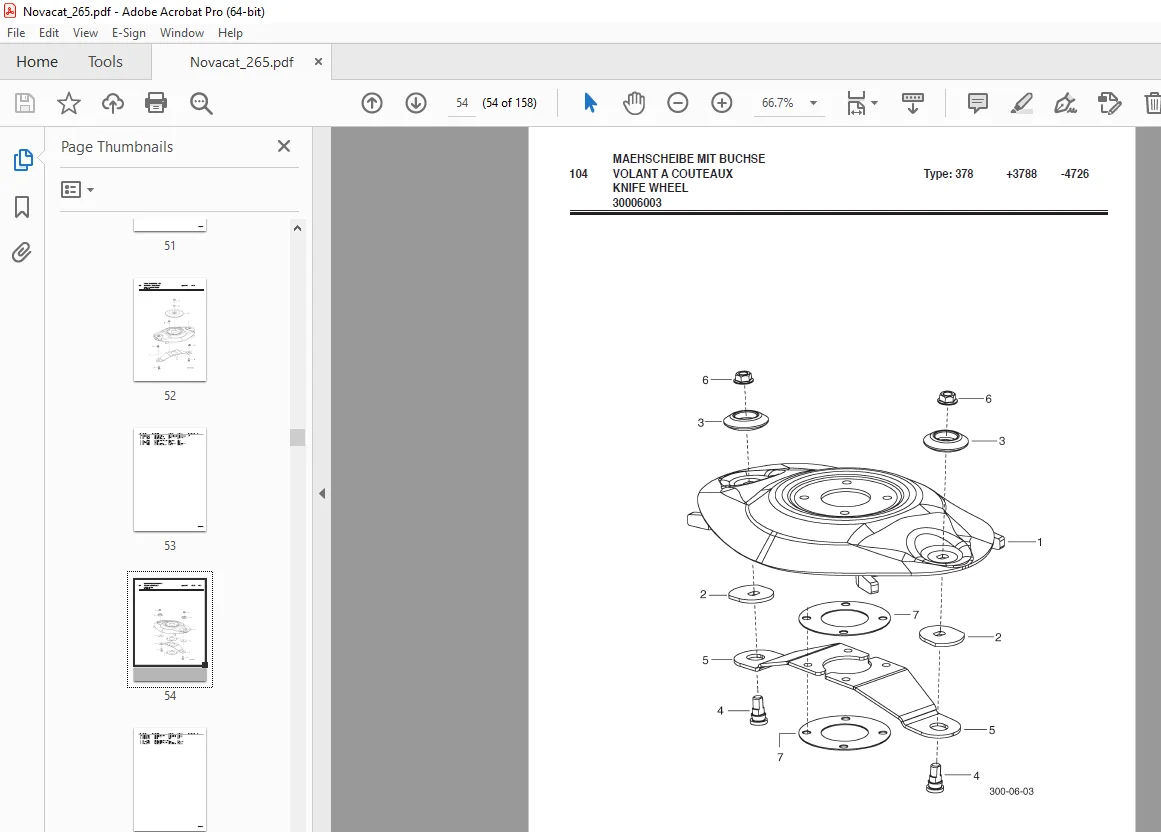
Task: Click the Stamp tool icon
Action: click(1109, 103)
